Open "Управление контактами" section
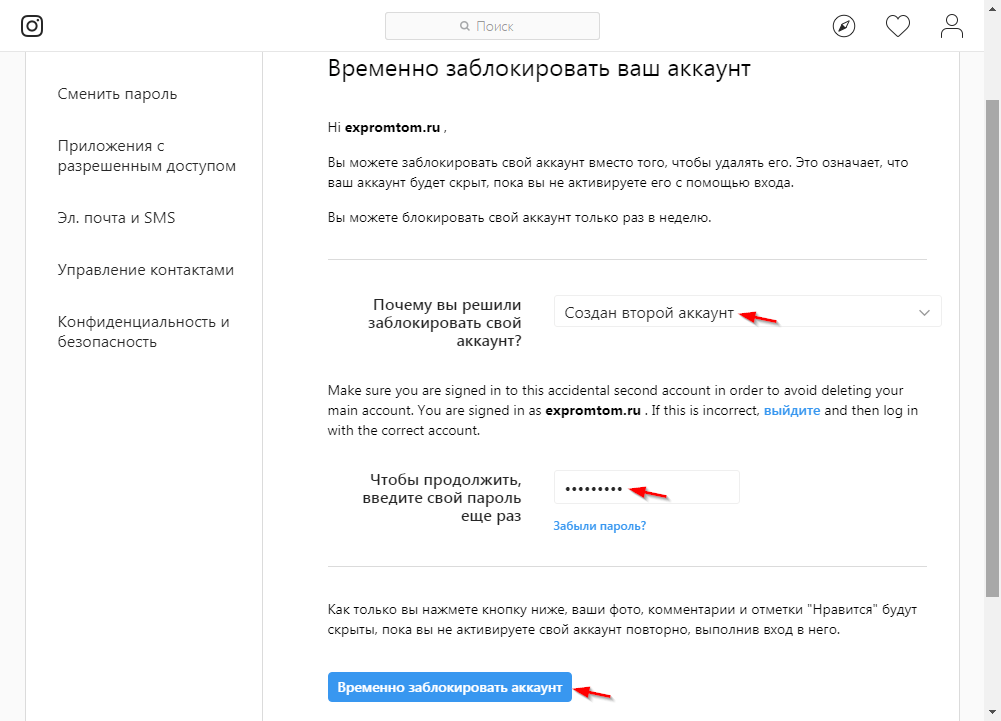The image size is (1001, 721). 146,269
